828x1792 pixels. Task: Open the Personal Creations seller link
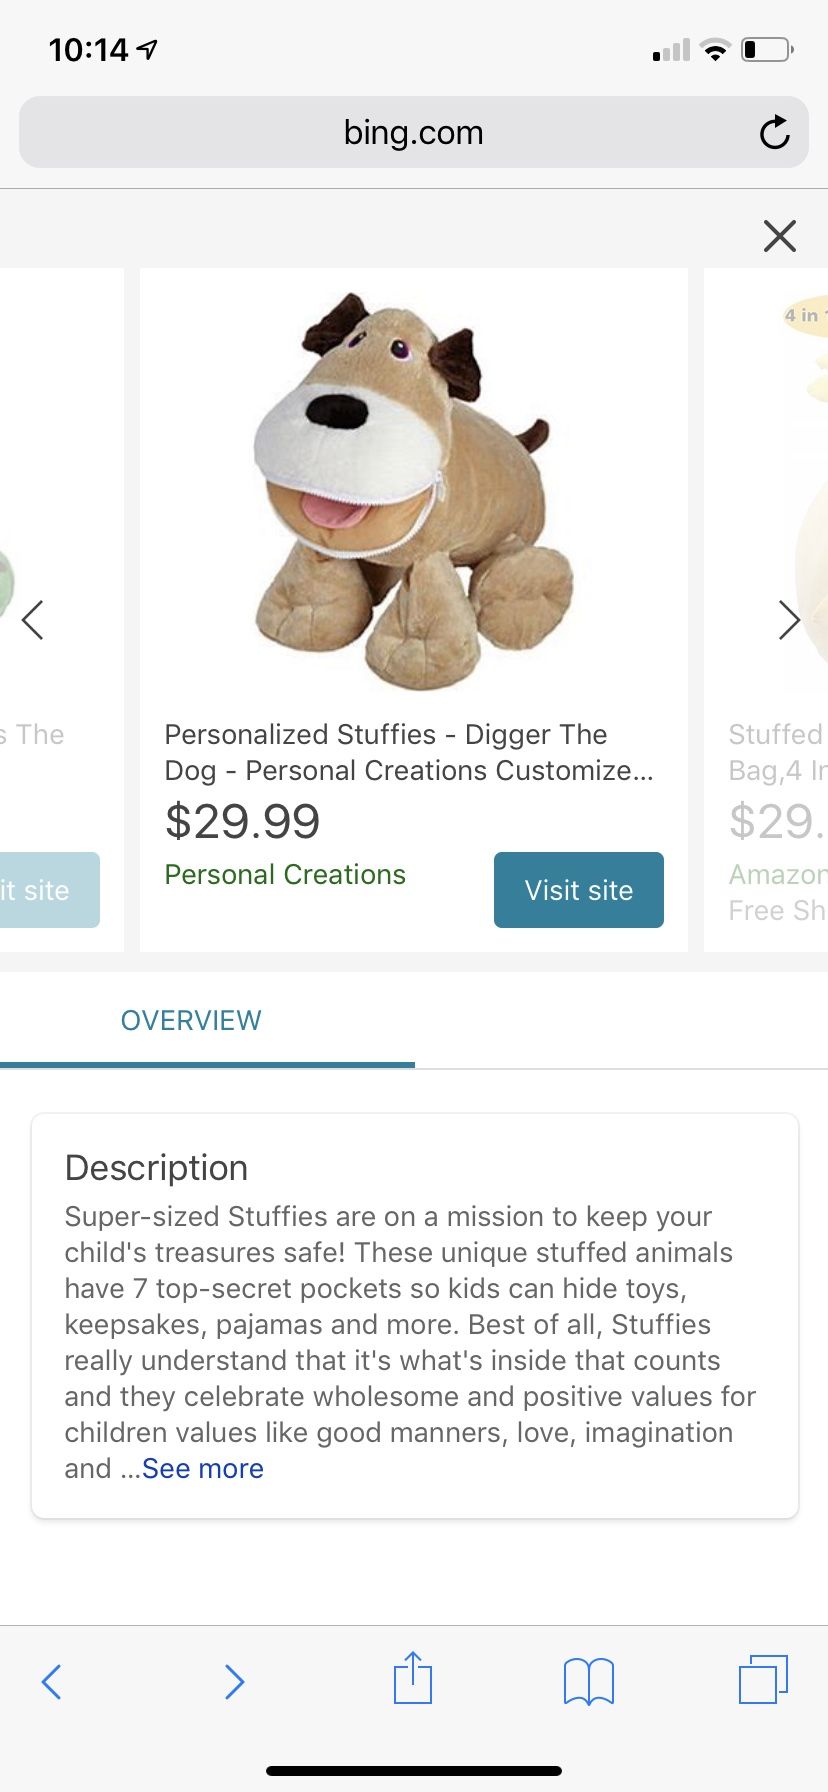tap(285, 875)
